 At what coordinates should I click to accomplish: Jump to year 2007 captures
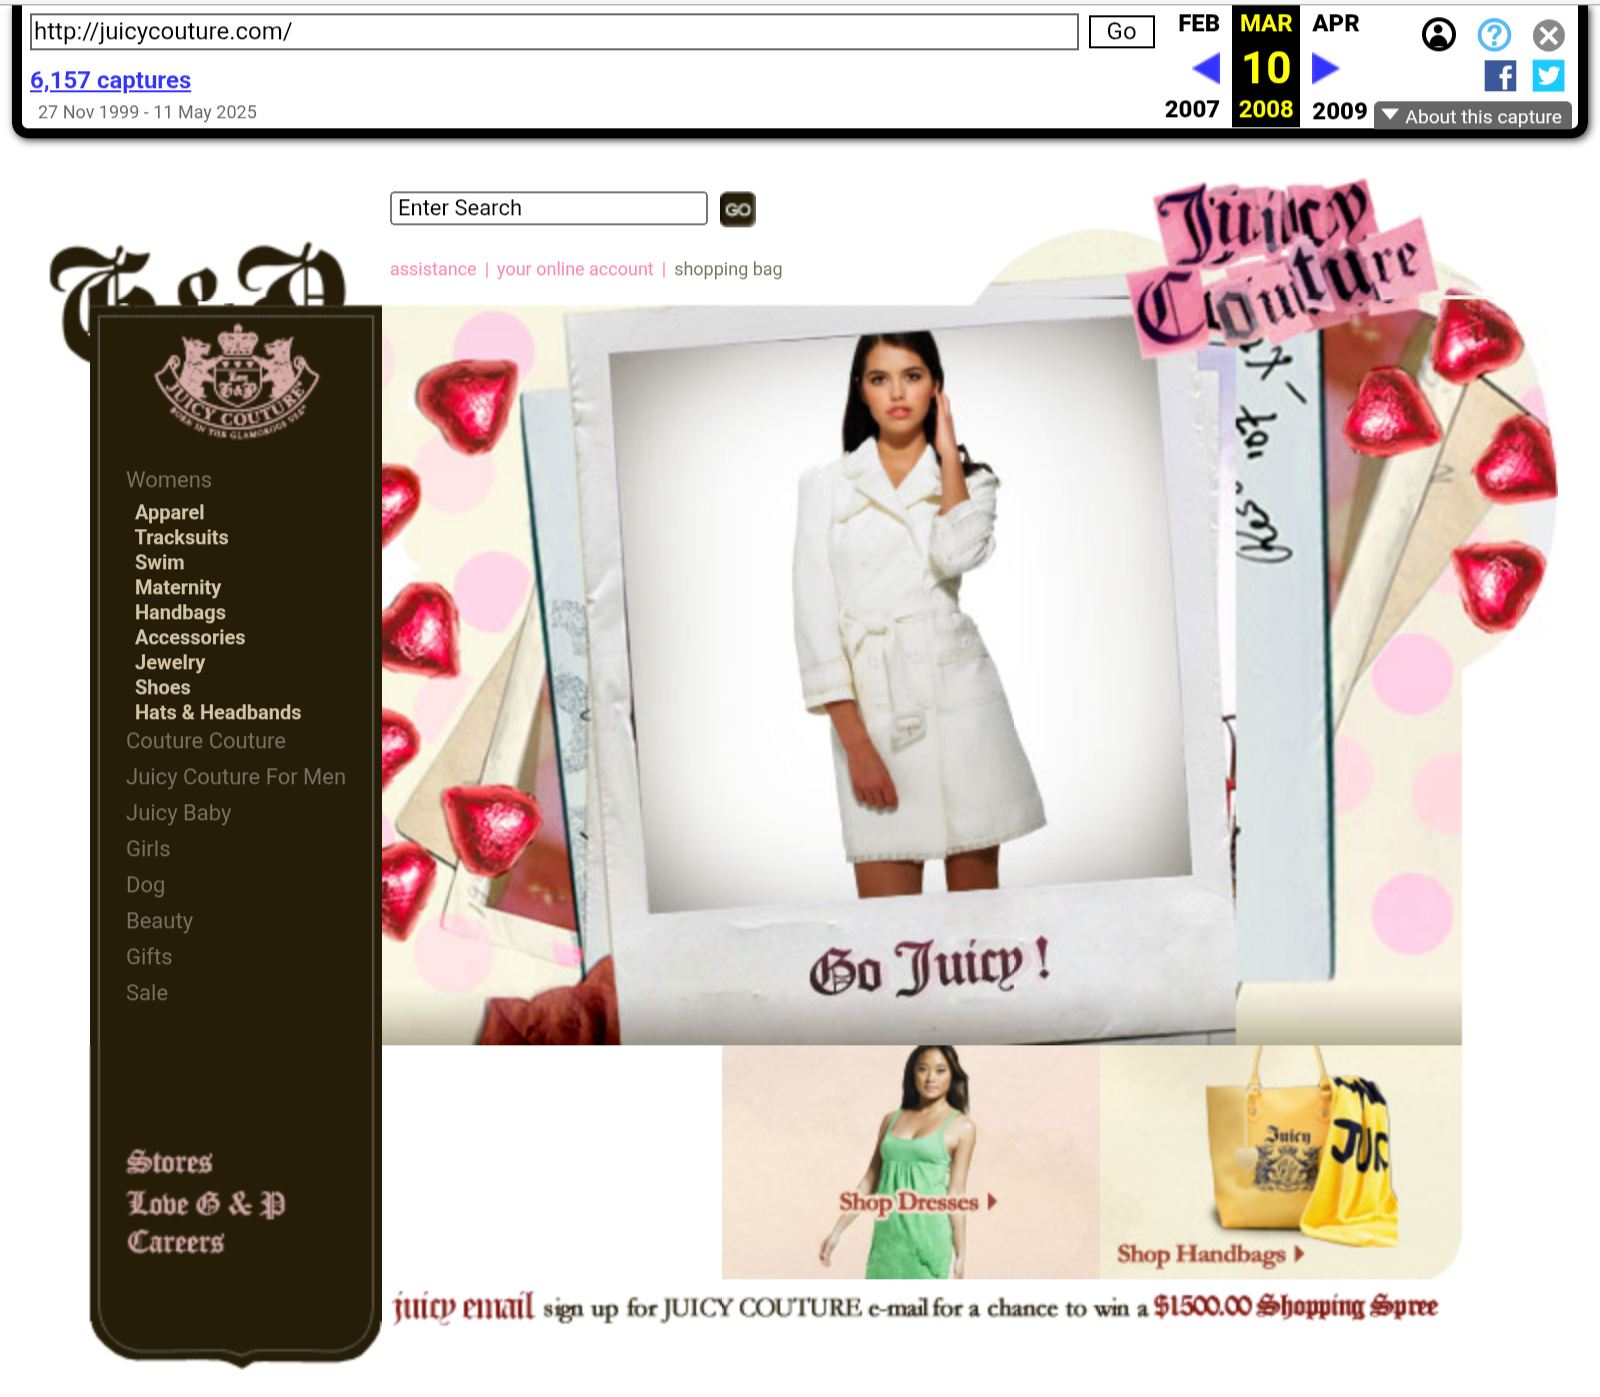point(1192,110)
